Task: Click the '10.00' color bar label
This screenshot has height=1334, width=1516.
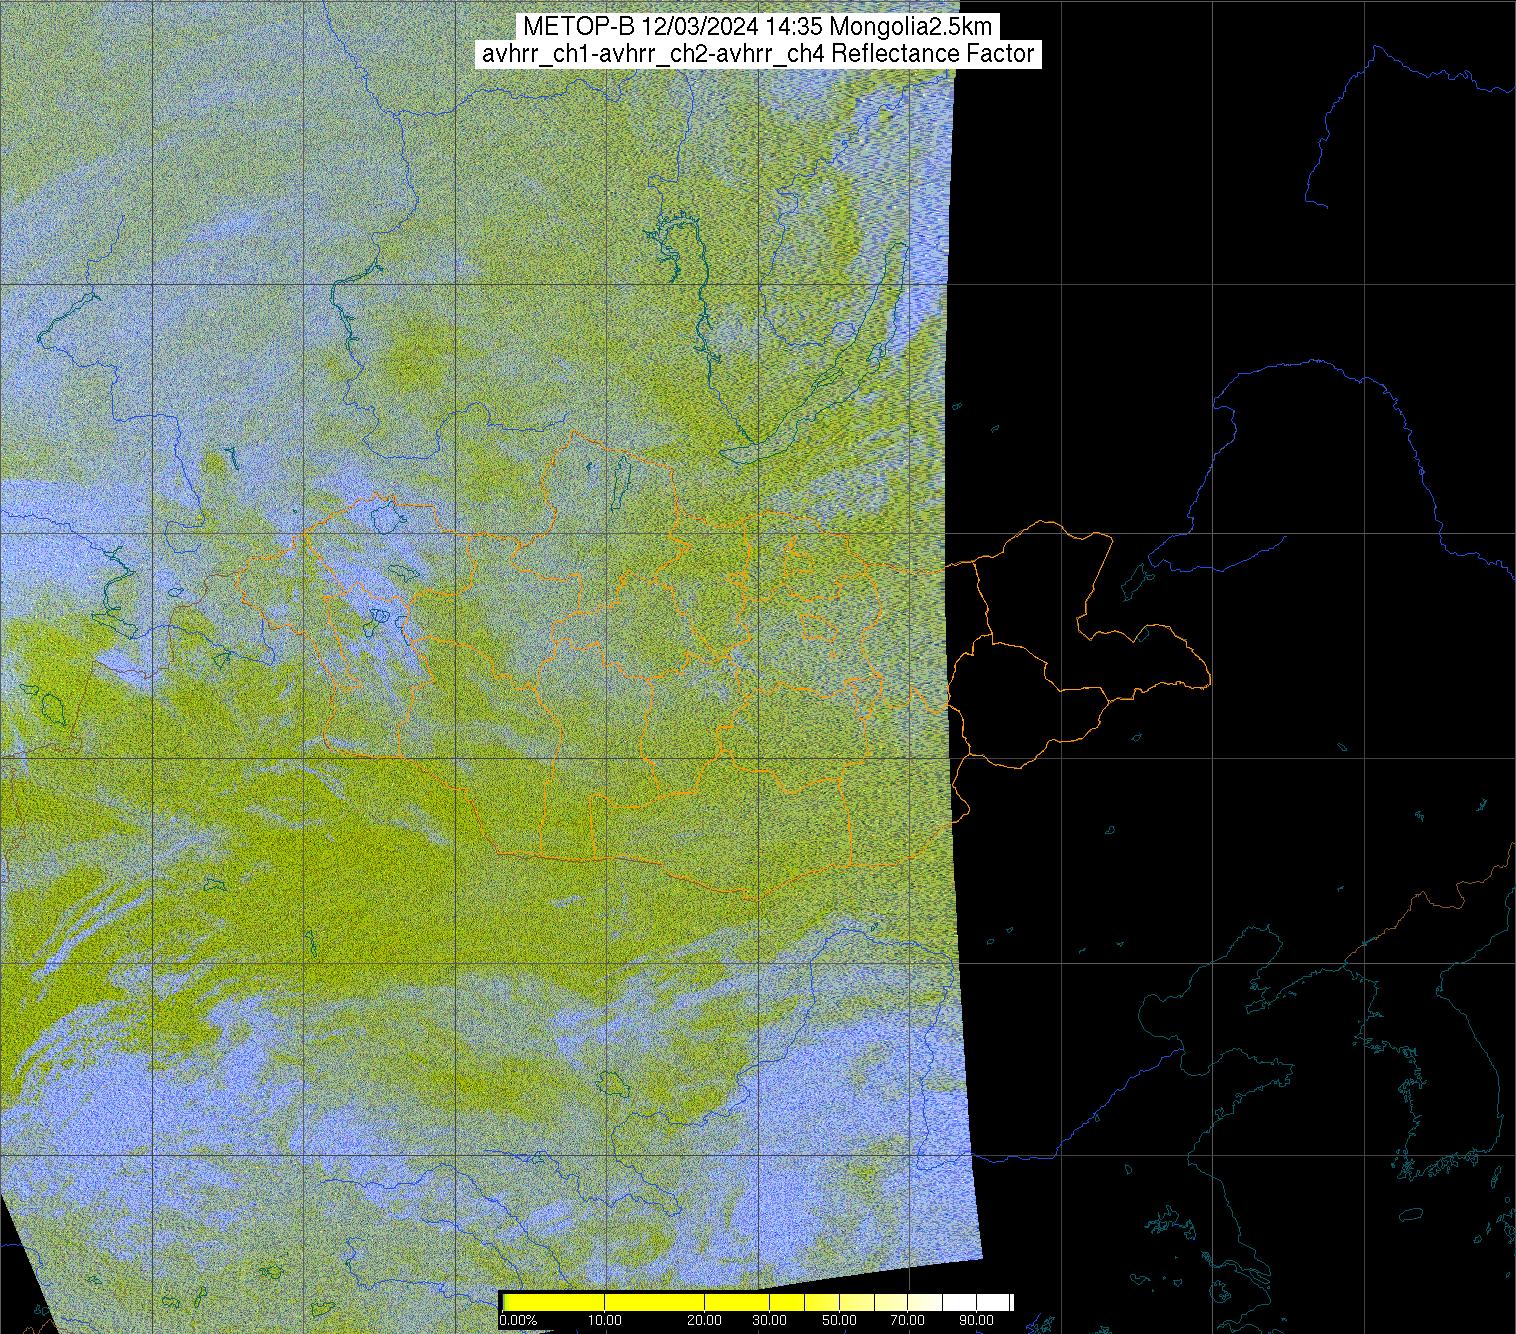Action: point(604,1320)
